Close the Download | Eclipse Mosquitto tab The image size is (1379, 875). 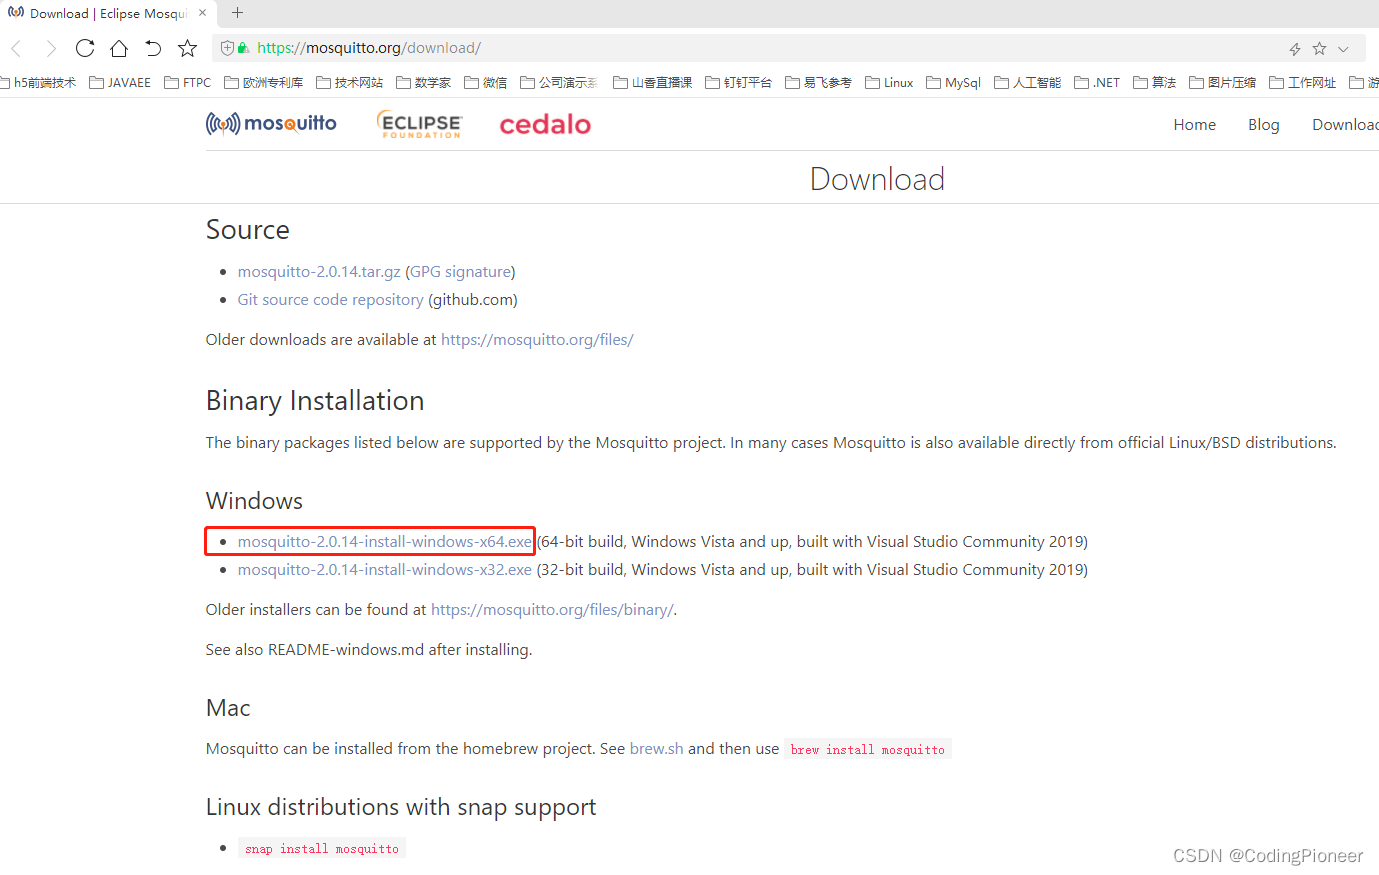(202, 13)
